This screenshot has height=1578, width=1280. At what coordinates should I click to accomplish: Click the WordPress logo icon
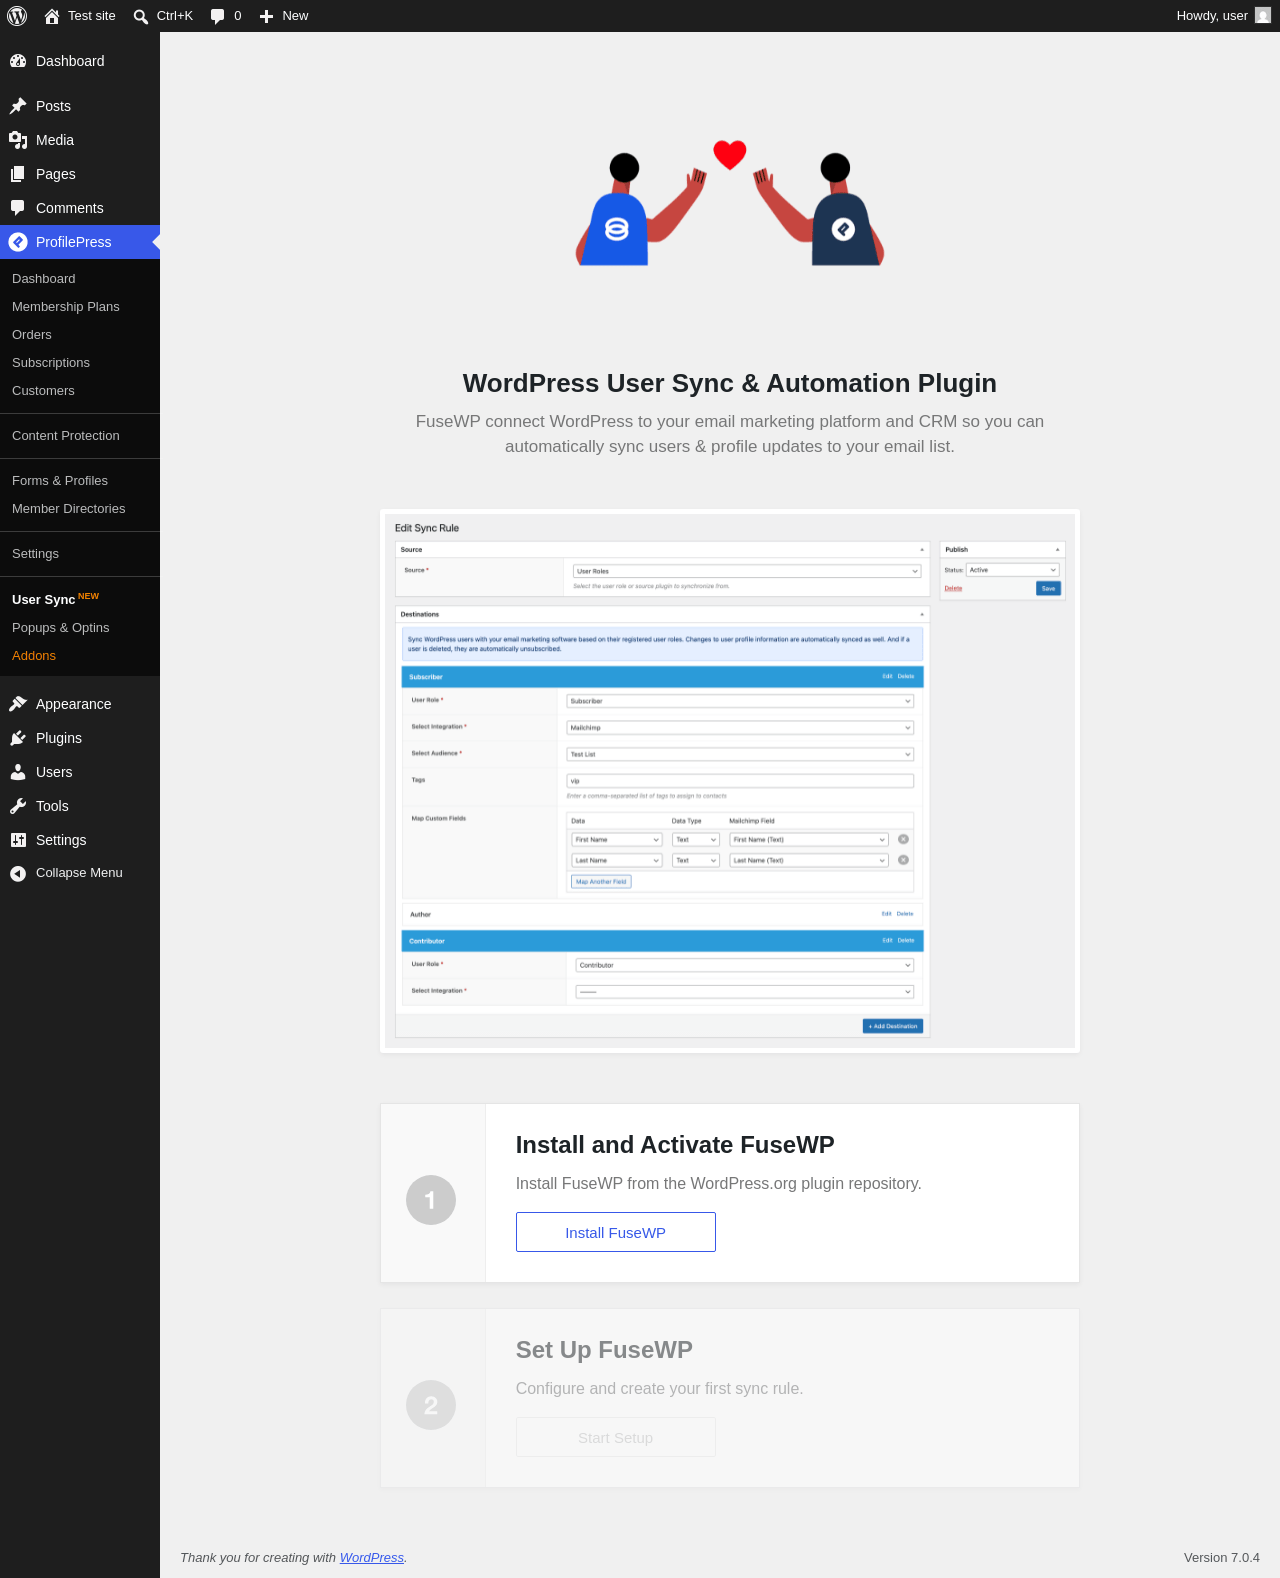pyautogui.click(x=17, y=16)
